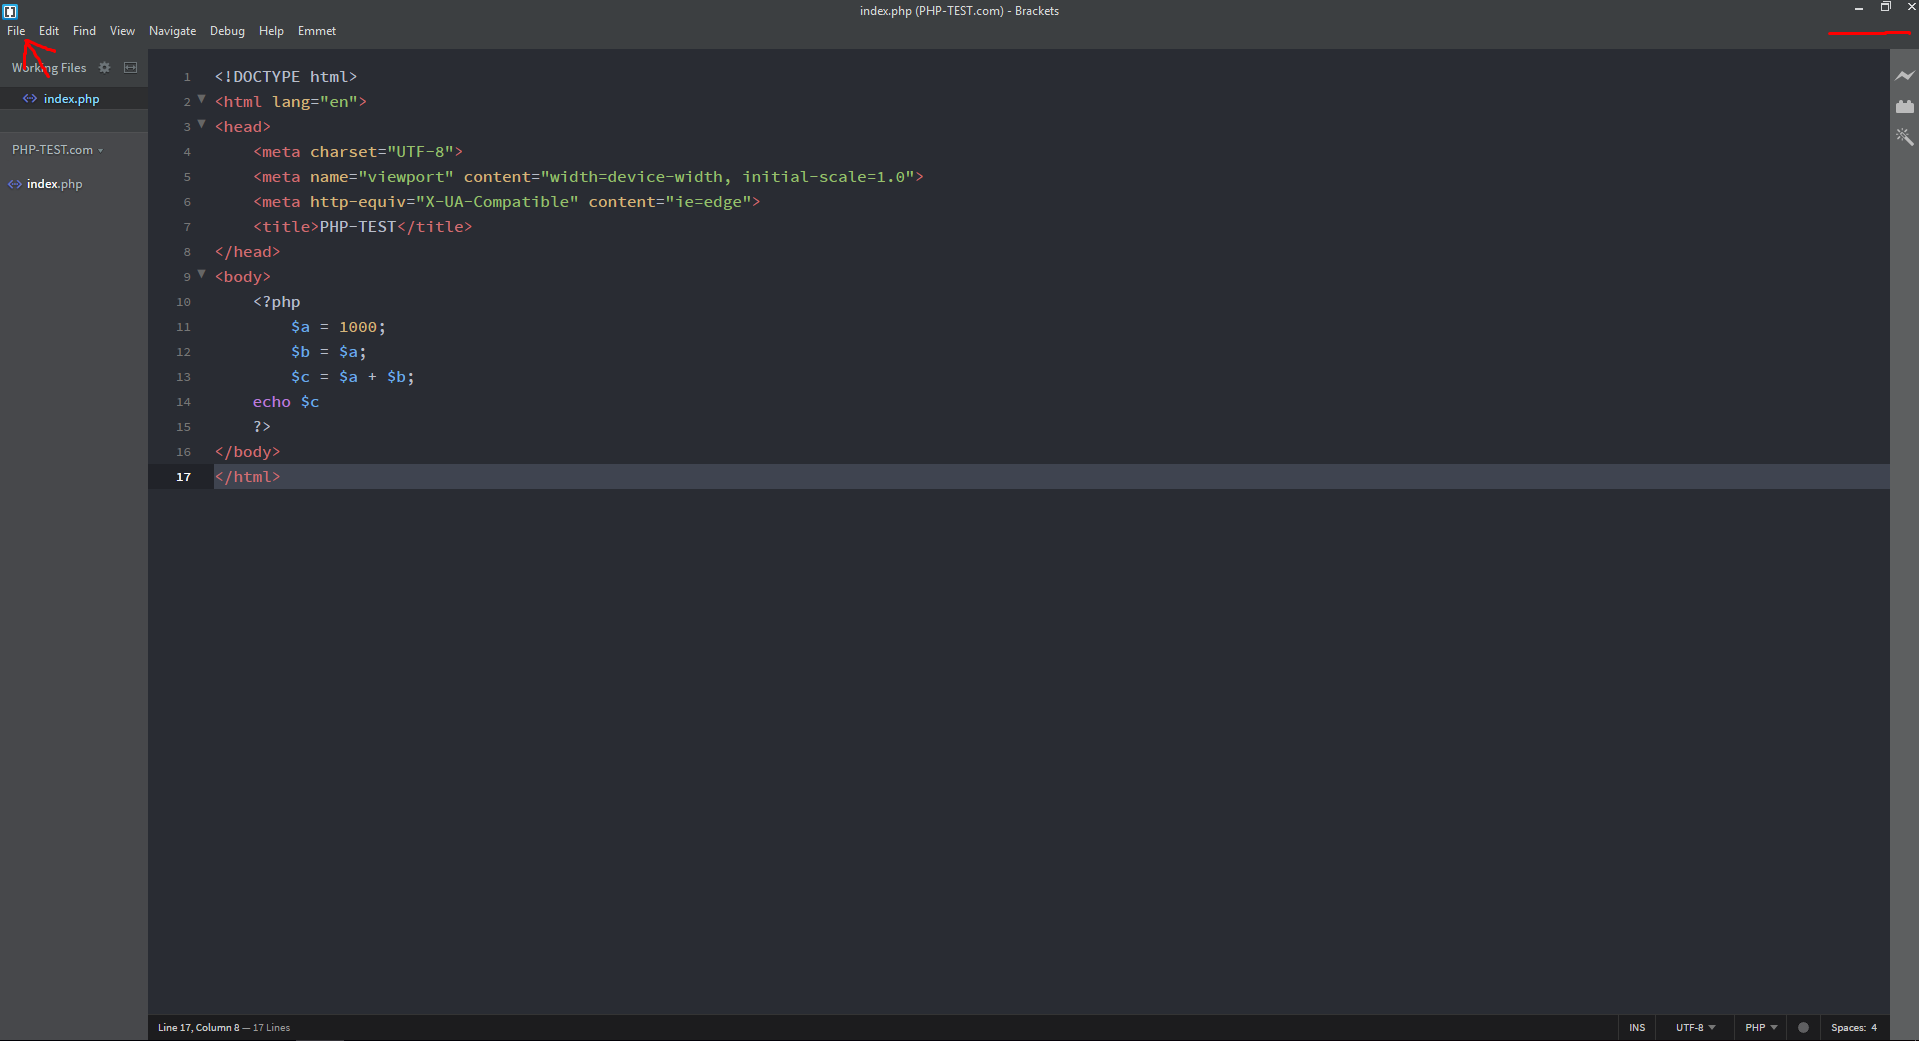1919x1041 pixels.
Task: Open Working Files settings gear
Action: coord(105,67)
